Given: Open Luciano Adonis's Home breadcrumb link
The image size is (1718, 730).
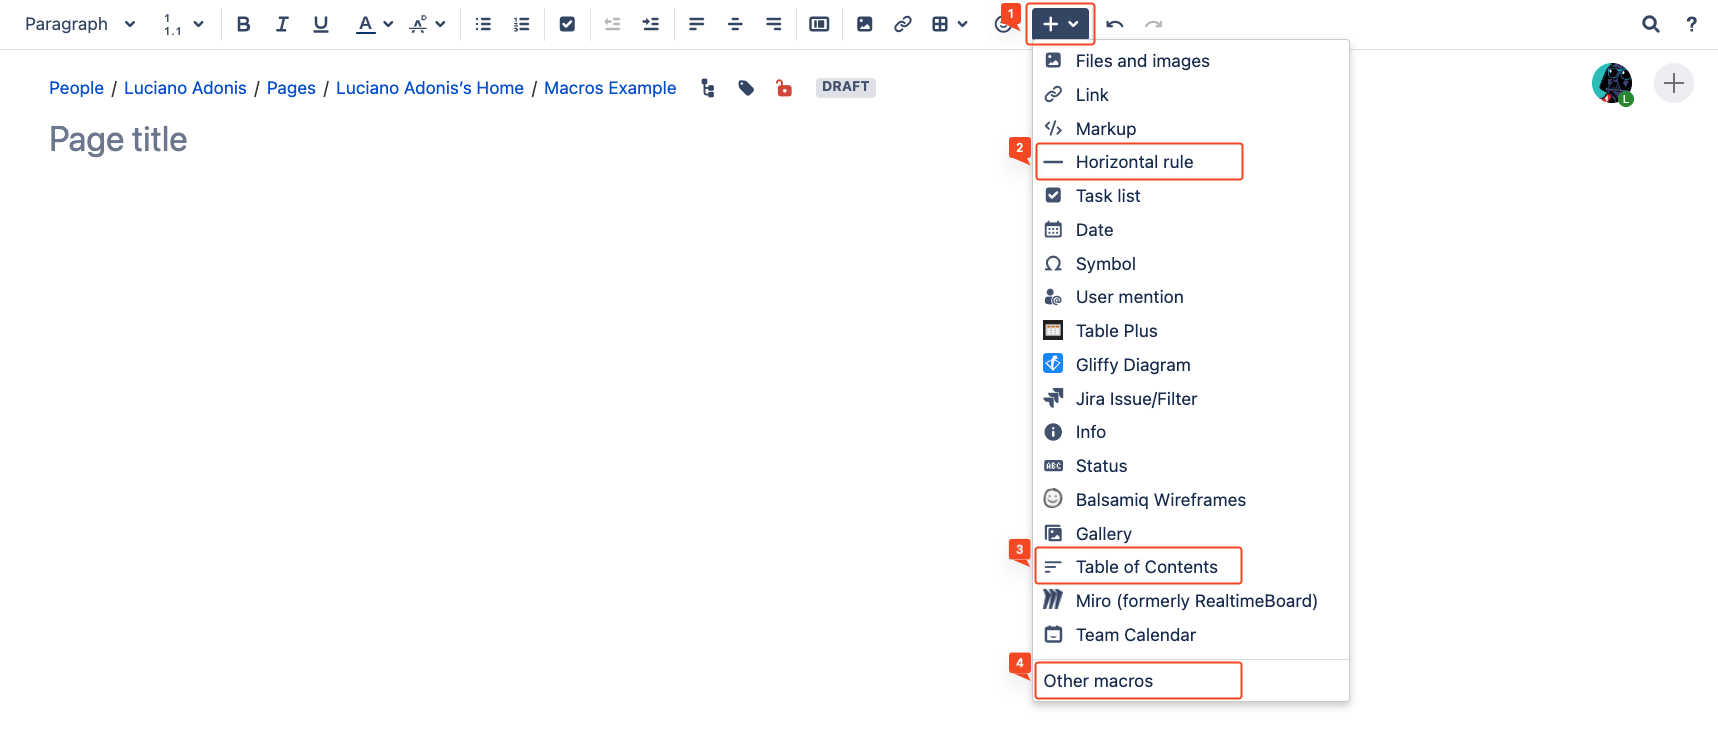Looking at the screenshot, I should click(x=429, y=88).
